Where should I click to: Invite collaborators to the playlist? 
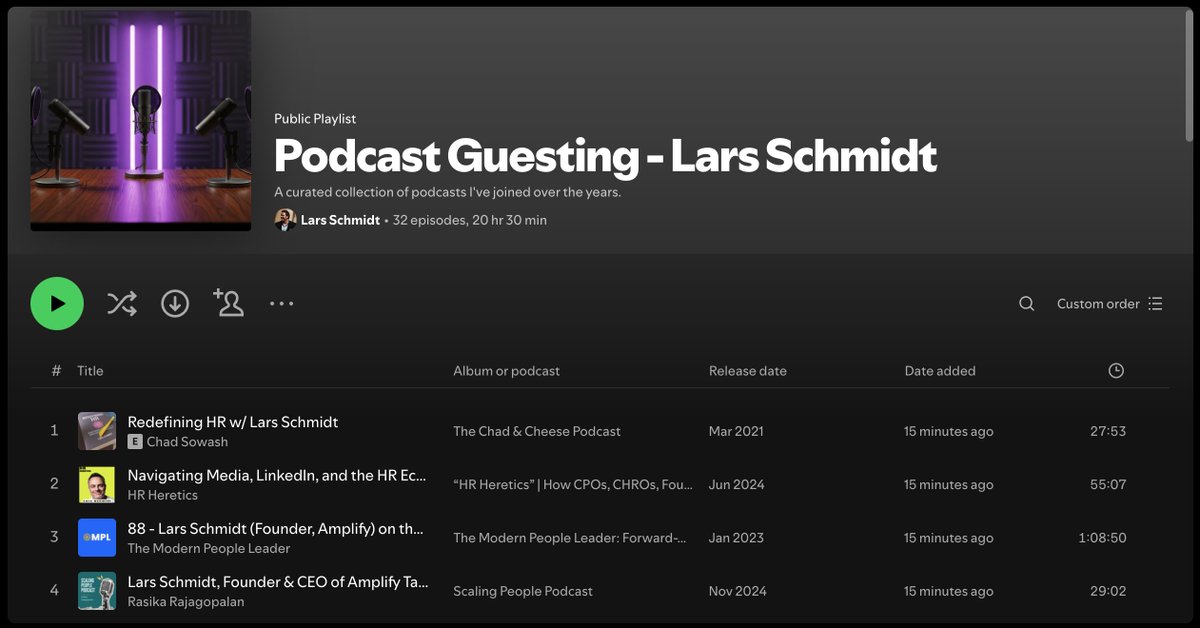coord(228,302)
